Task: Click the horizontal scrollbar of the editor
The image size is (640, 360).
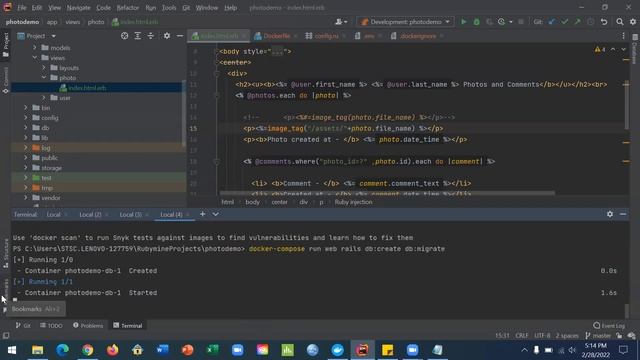Action: tap(387, 193)
